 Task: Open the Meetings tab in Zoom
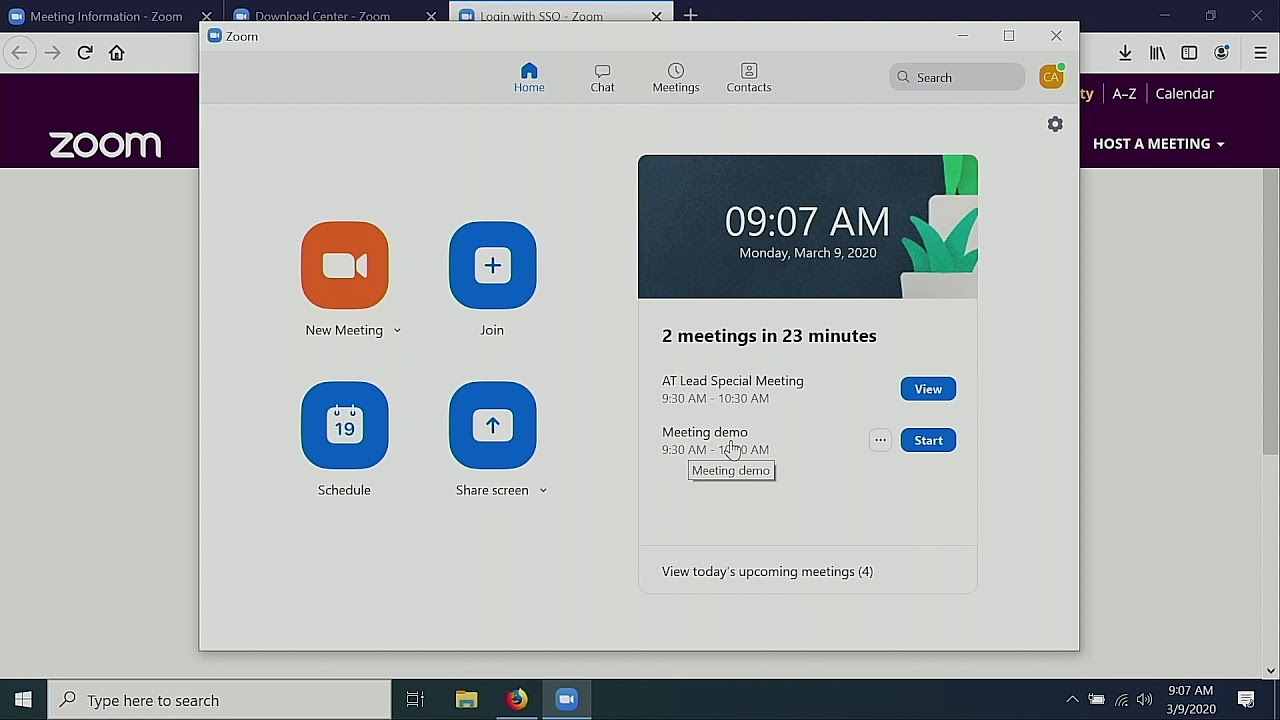(x=676, y=77)
